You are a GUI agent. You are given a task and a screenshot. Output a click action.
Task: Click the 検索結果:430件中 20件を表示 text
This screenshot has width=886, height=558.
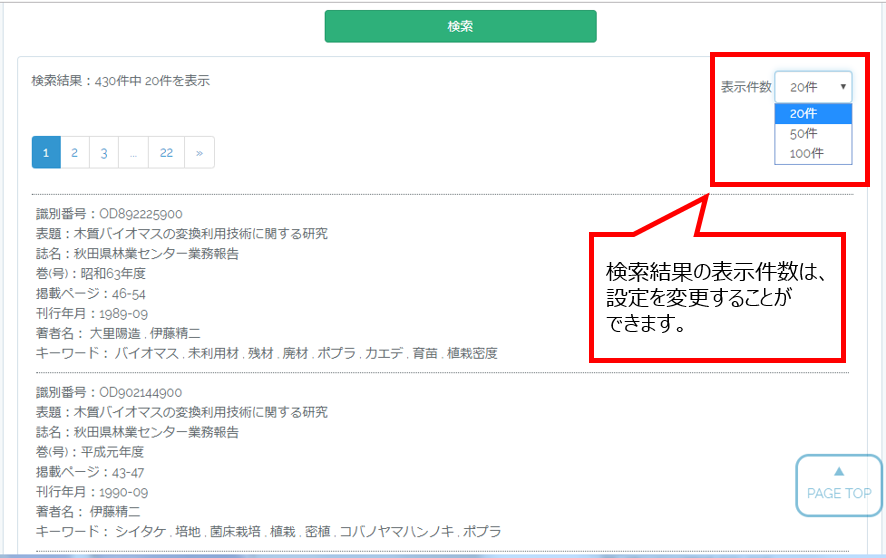click(120, 81)
